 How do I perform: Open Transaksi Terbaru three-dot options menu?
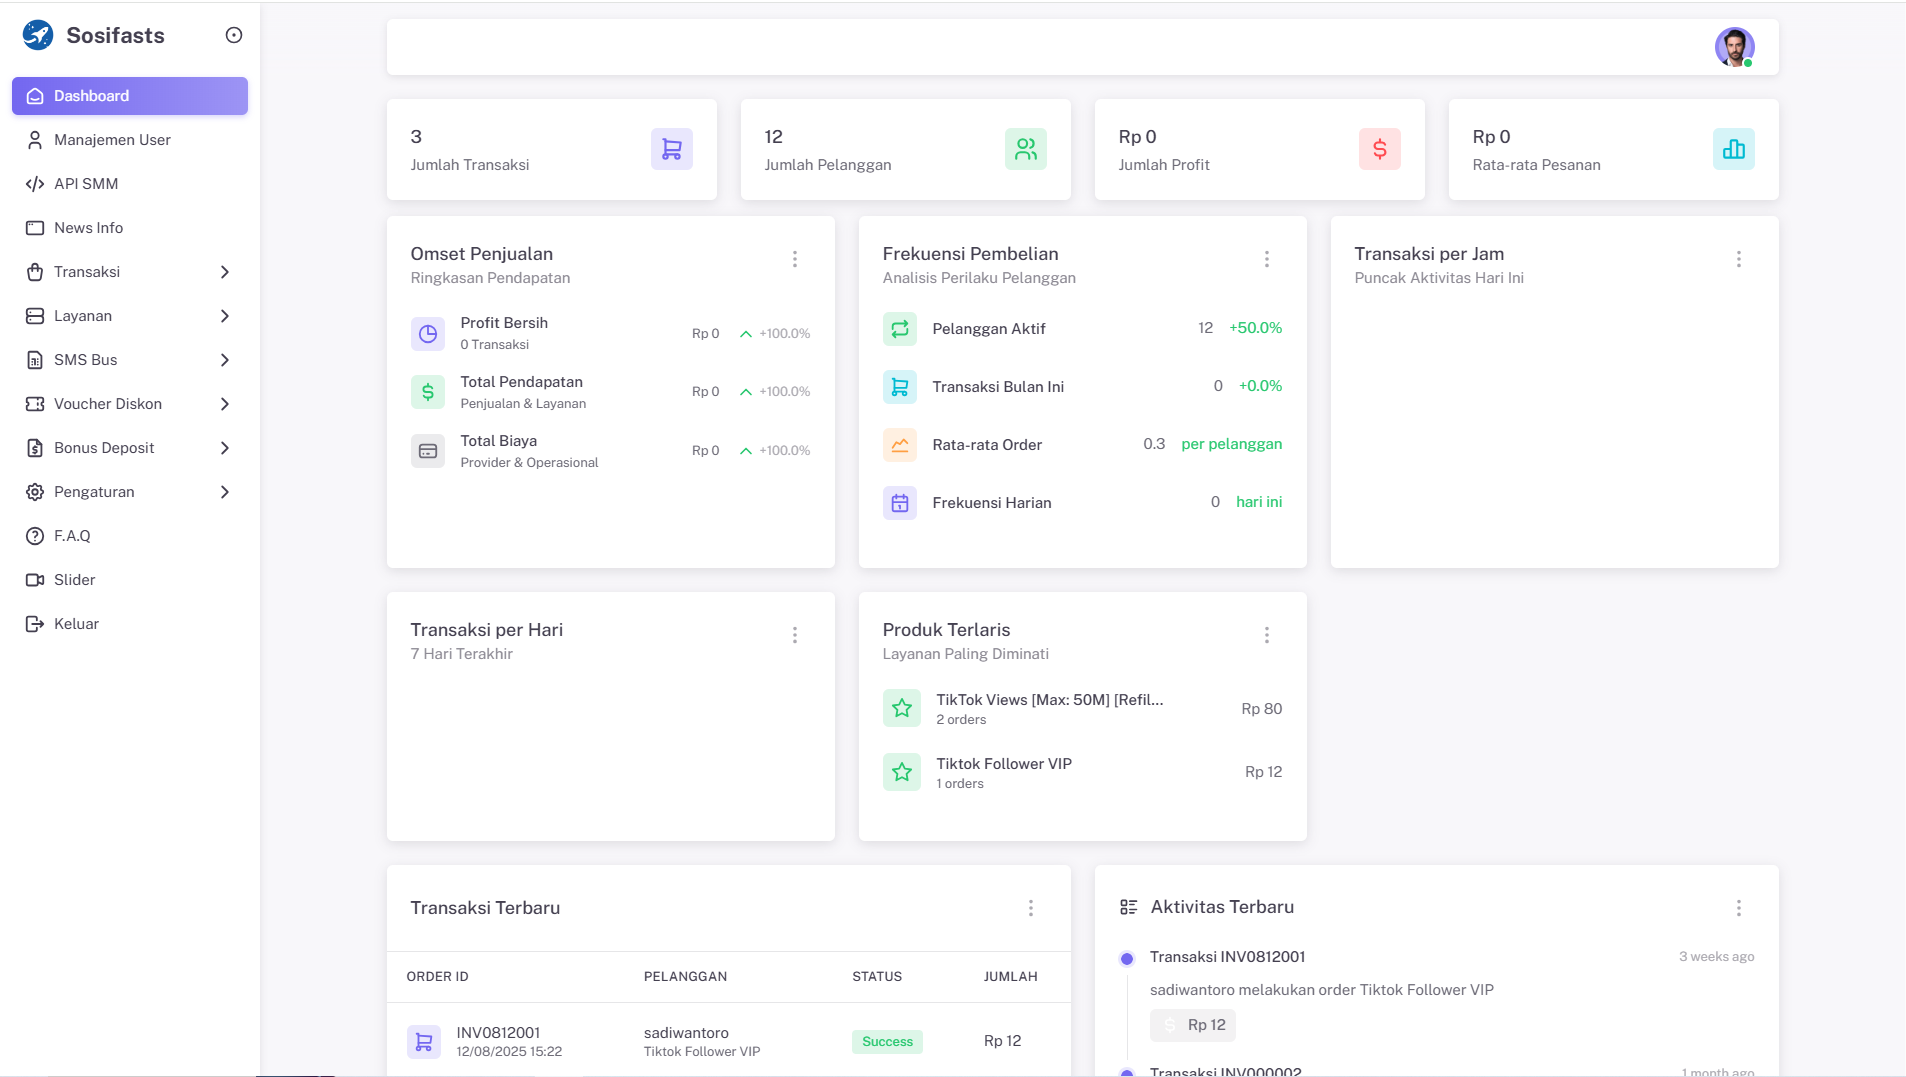click(x=1031, y=908)
